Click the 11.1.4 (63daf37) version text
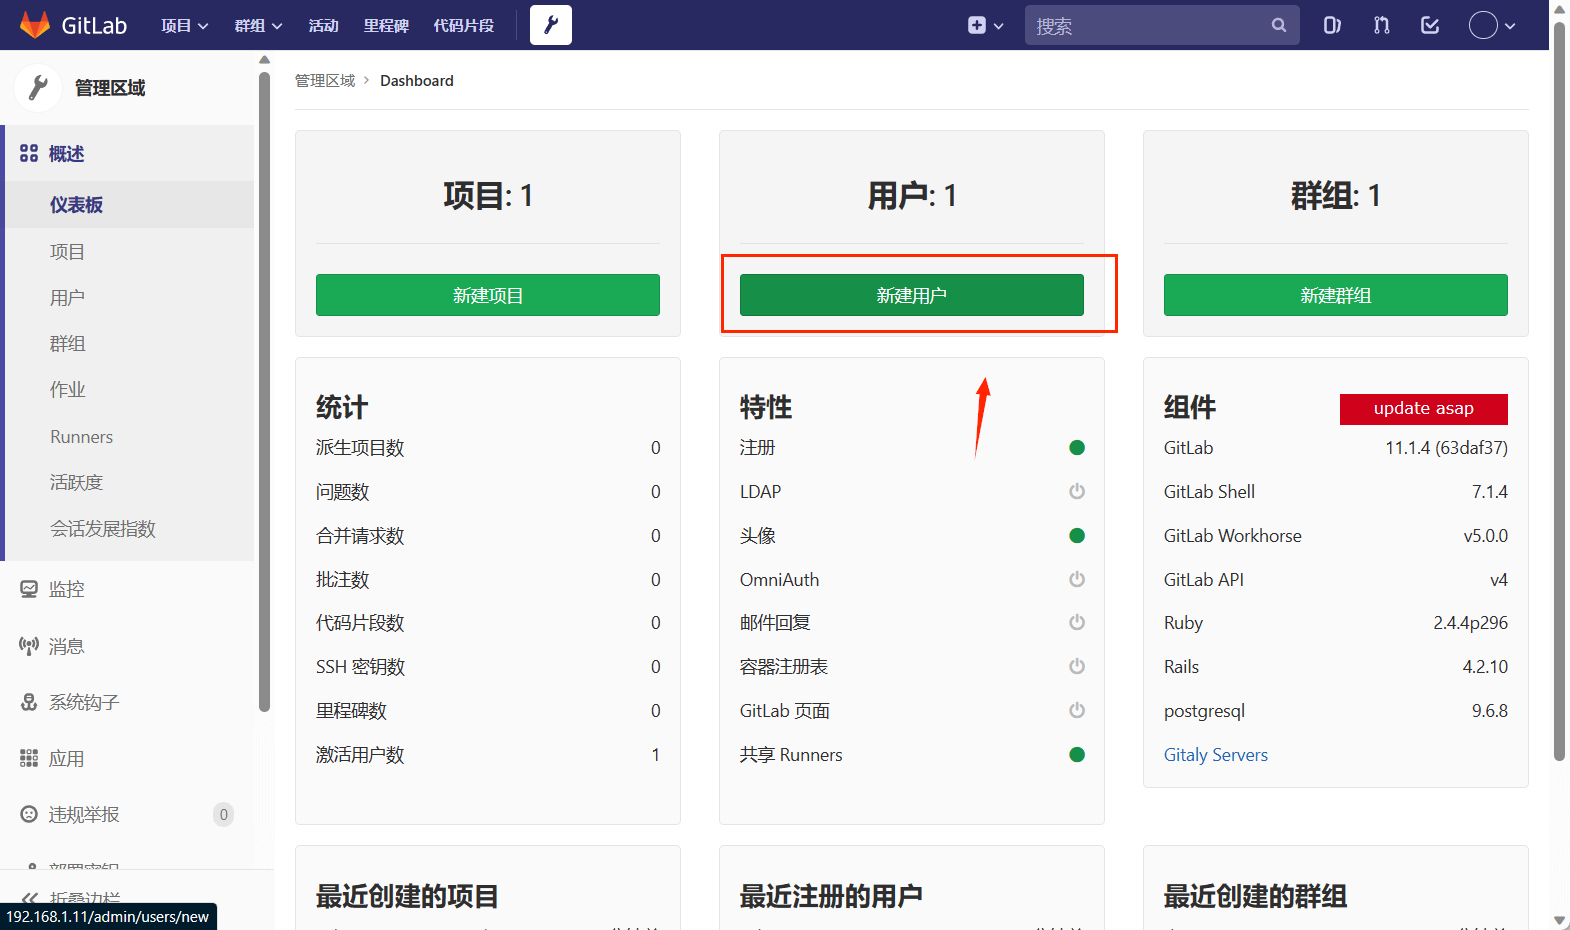 pos(1446,447)
